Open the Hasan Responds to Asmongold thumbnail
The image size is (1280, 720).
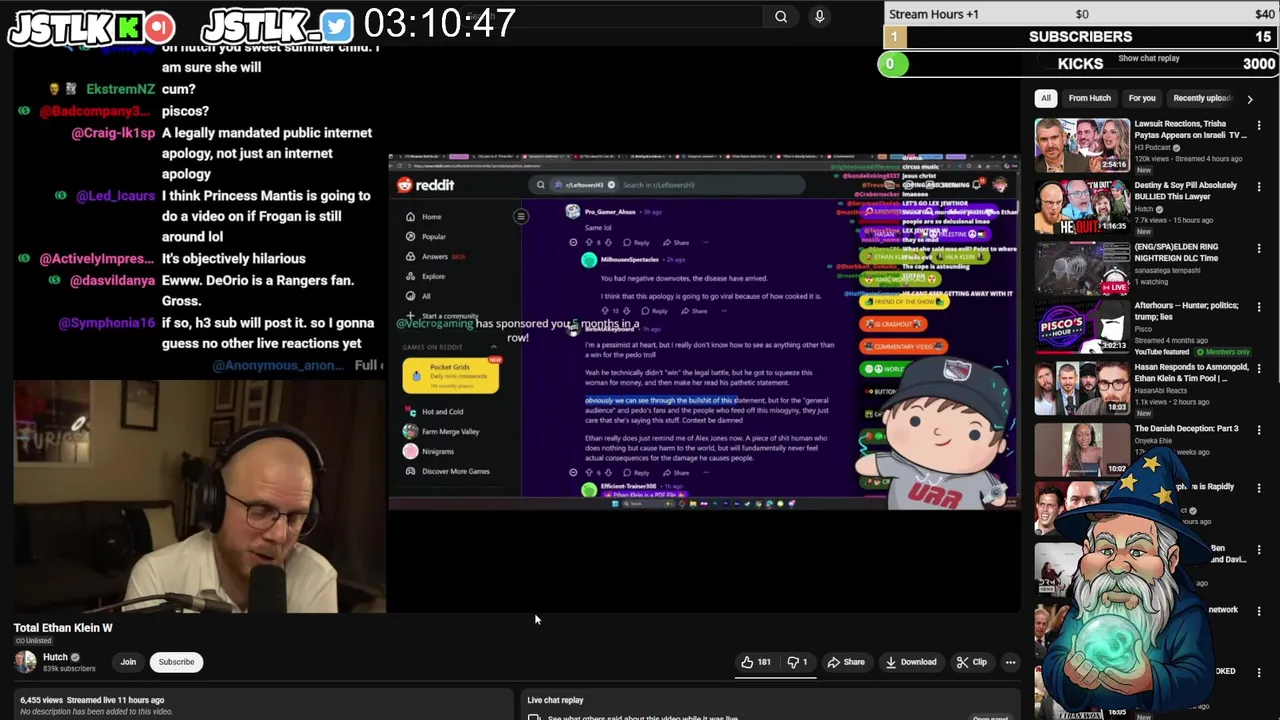(1082, 388)
